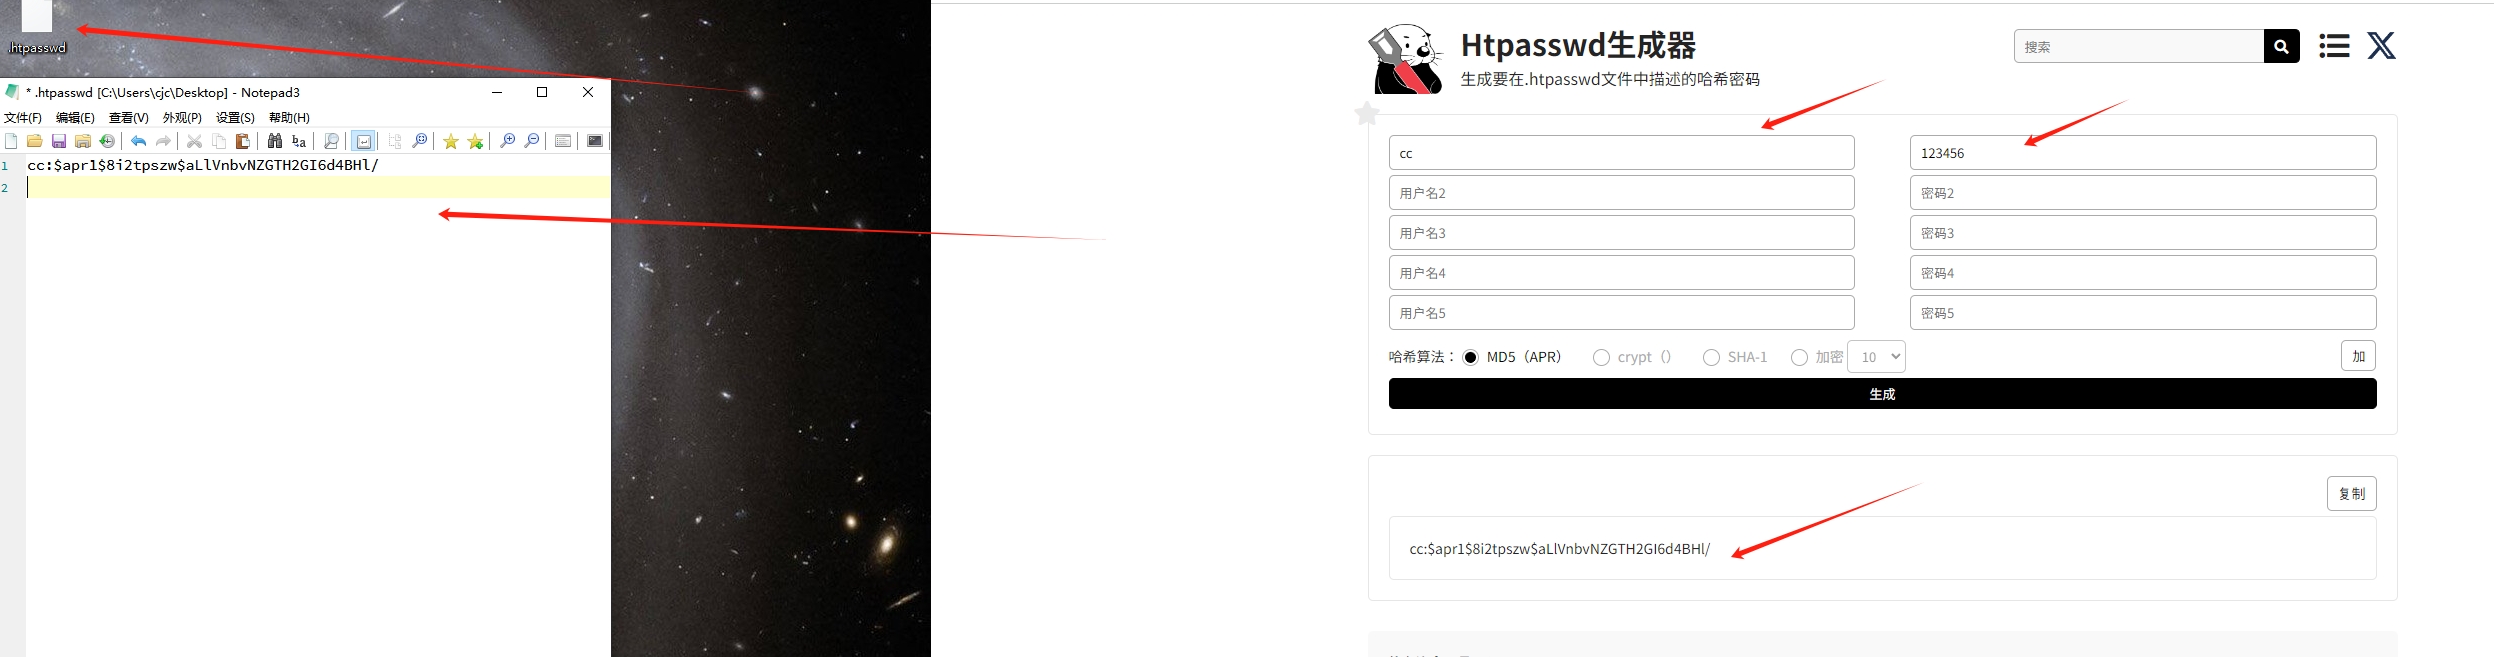This screenshot has height=657, width=2494.
Task: Select the crypt () hash algorithm
Action: 1601,357
